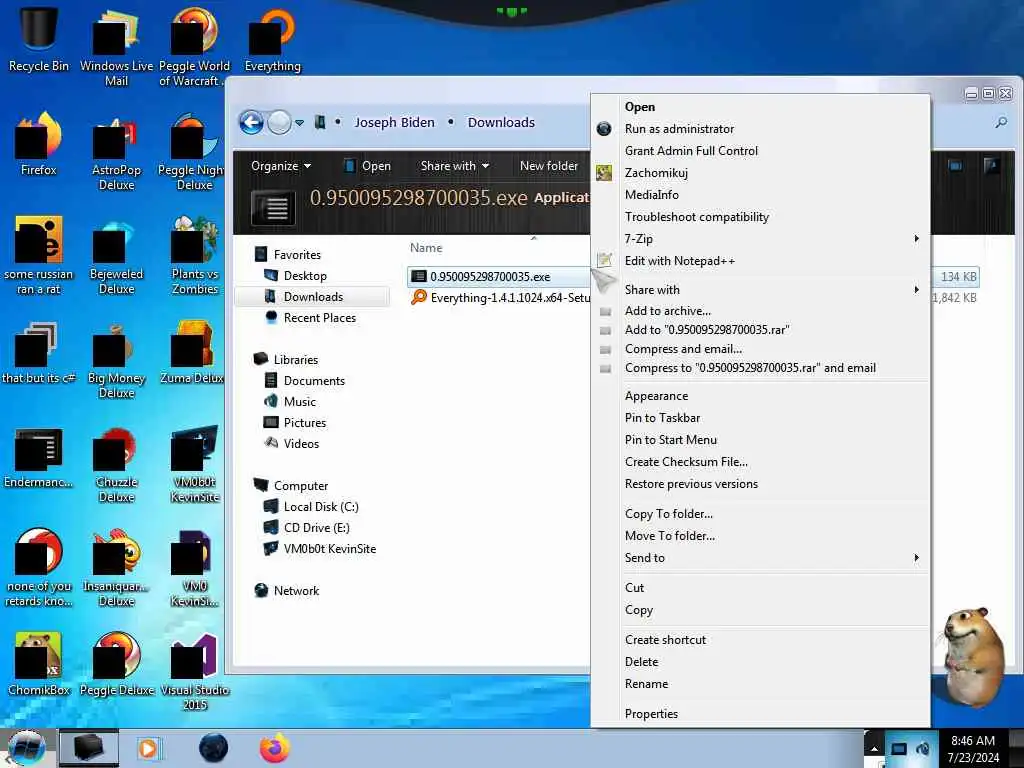Image resolution: width=1024 pixels, height=768 pixels.
Task: Open Windows Live Mail desktop shortcut
Action: (x=116, y=46)
